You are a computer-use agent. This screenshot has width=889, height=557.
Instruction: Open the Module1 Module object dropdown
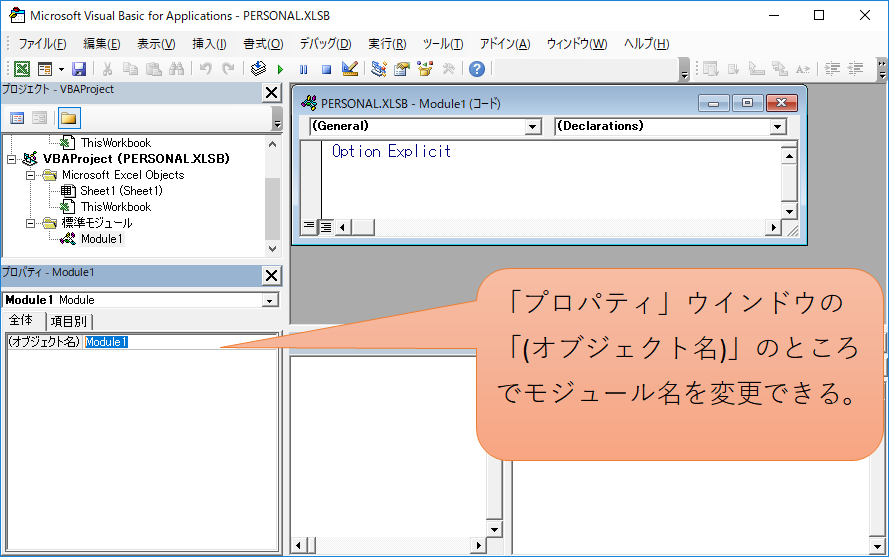point(270,300)
